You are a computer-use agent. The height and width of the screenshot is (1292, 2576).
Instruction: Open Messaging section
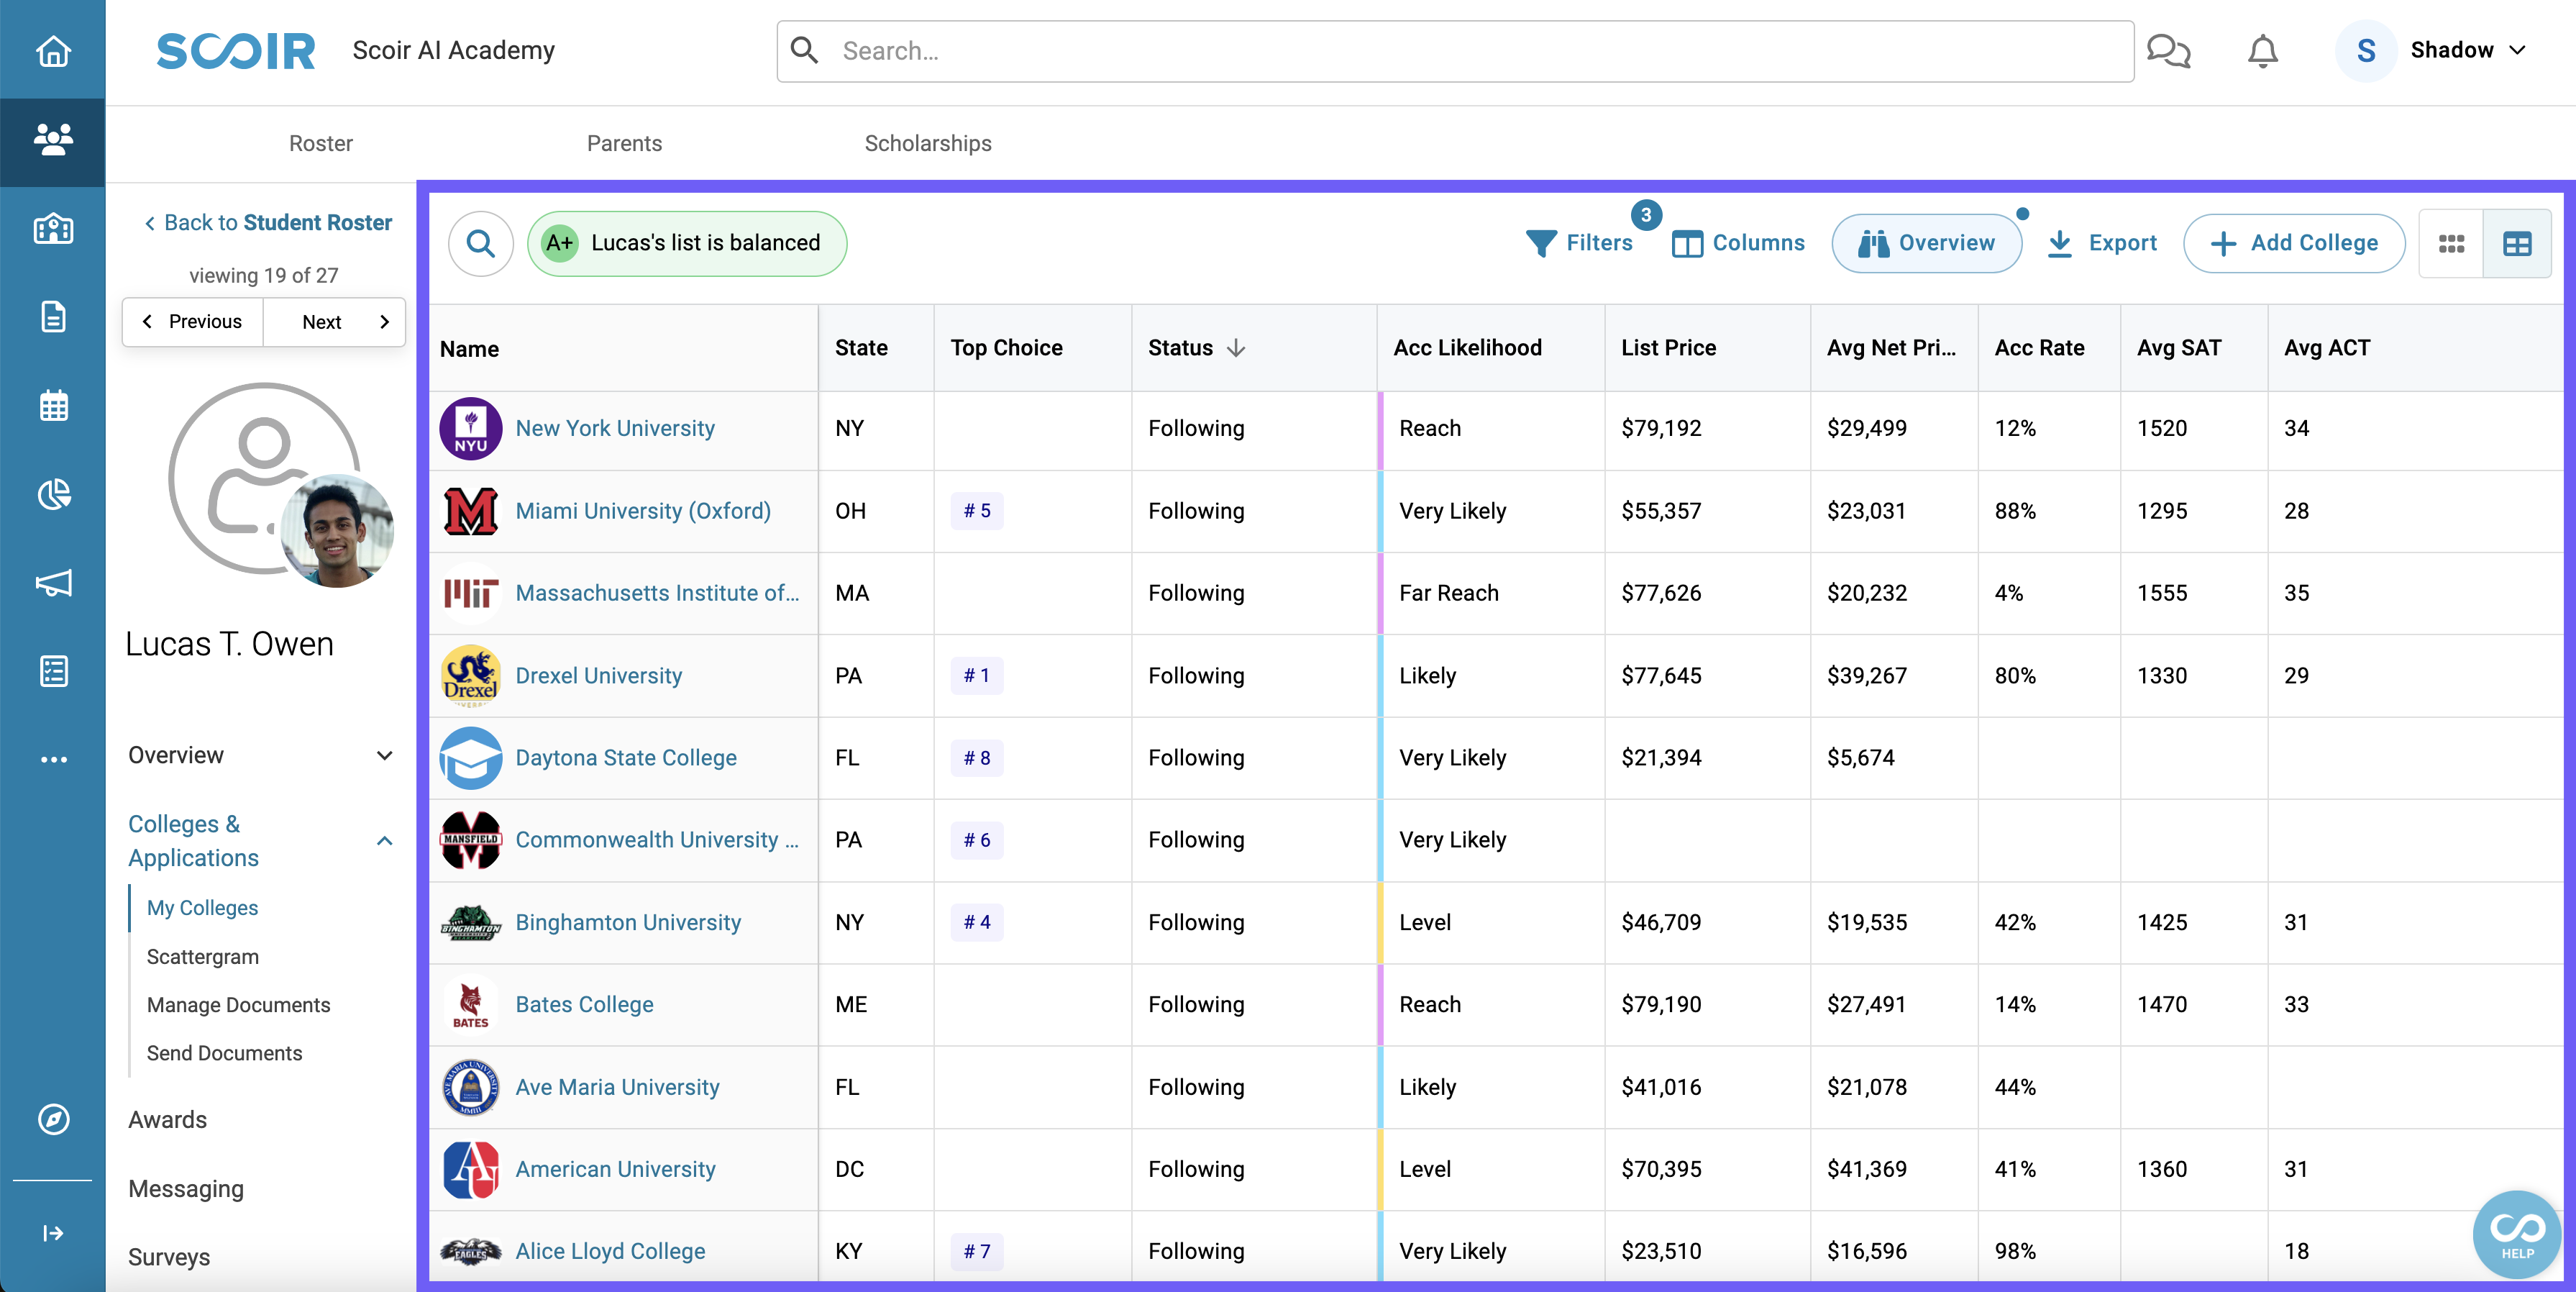[186, 1189]
